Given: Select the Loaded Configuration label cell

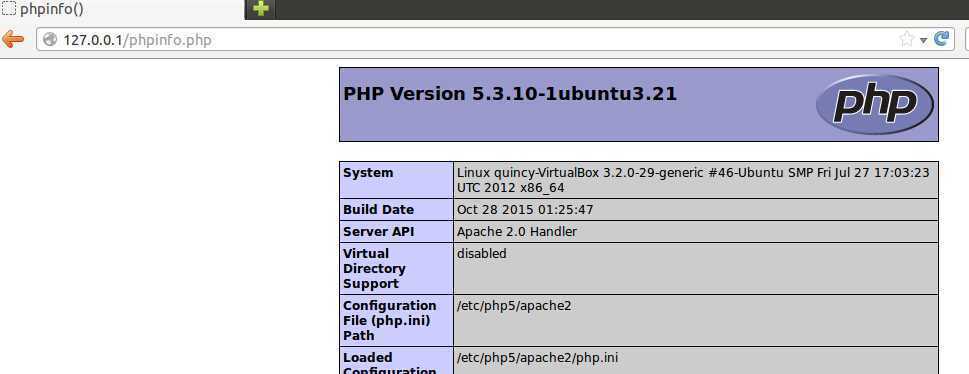Looking at the screenshot, I should click(396, 360).
